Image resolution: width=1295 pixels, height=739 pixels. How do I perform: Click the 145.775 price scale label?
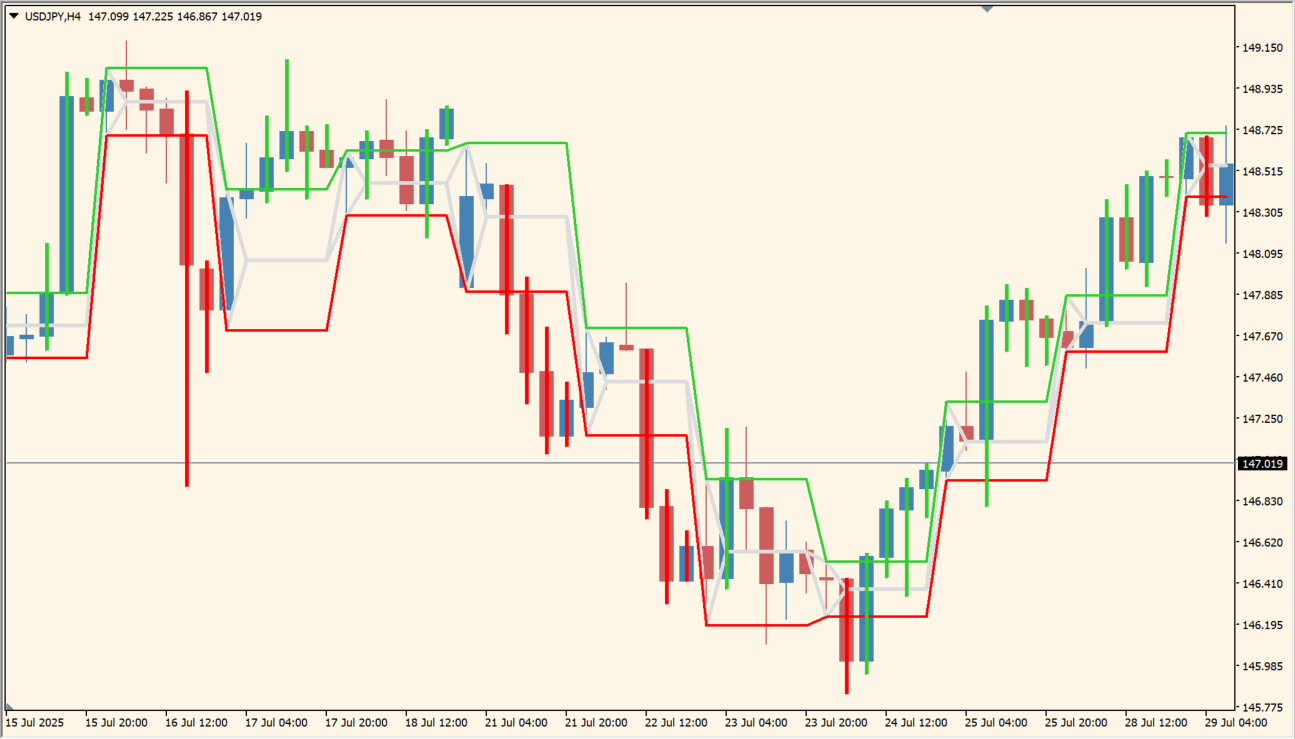[x=1262, y=707]
